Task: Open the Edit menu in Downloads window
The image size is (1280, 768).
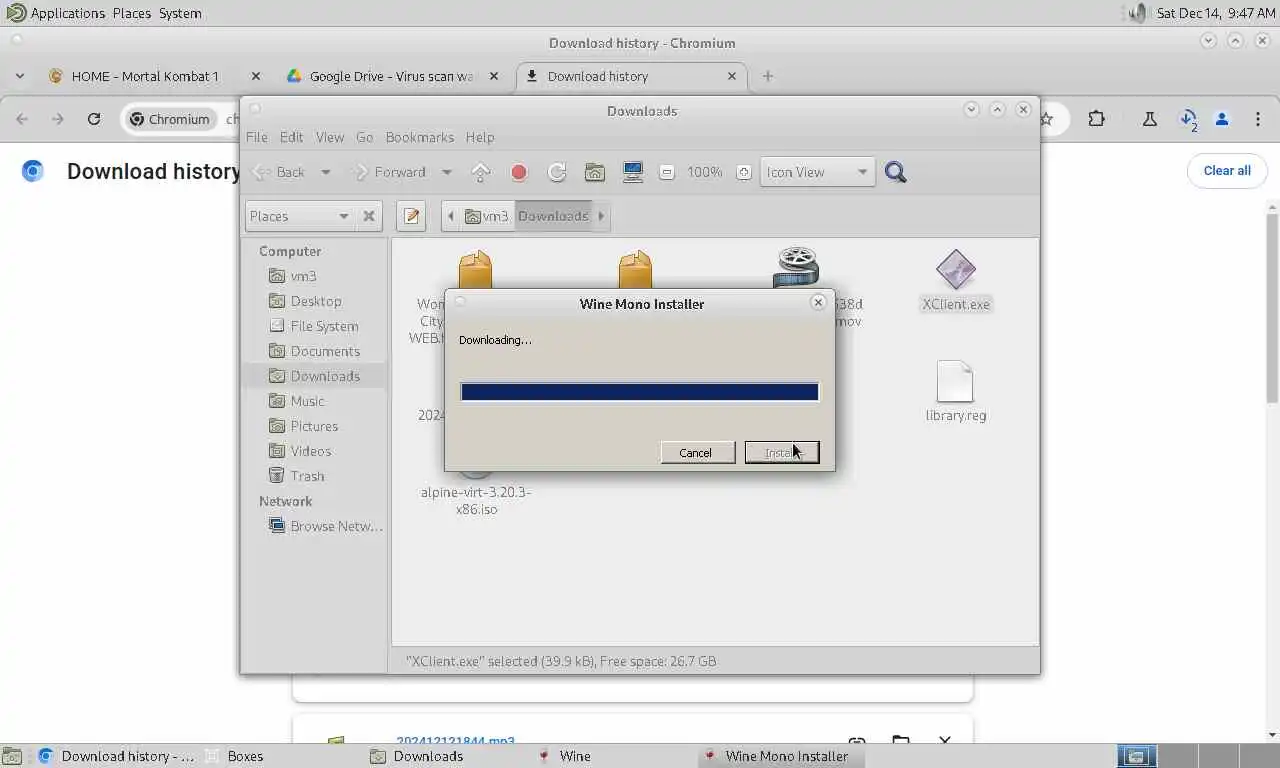Action: pos(291,137)
